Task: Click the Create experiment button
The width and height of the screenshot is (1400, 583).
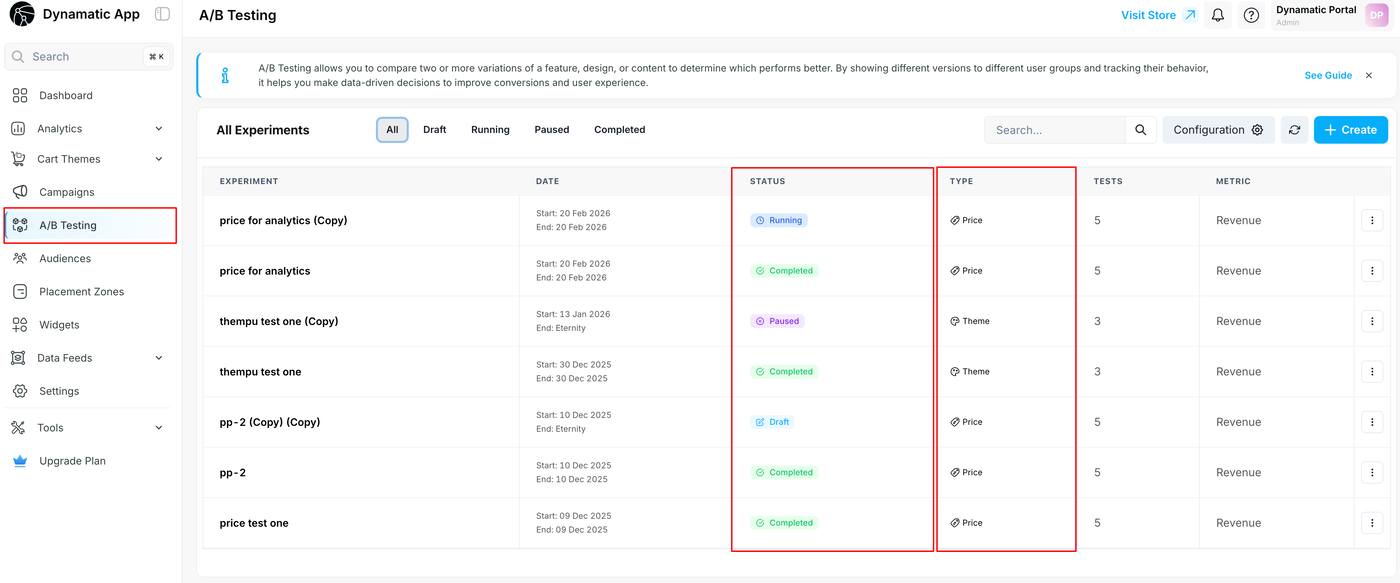Action: 1350,130
